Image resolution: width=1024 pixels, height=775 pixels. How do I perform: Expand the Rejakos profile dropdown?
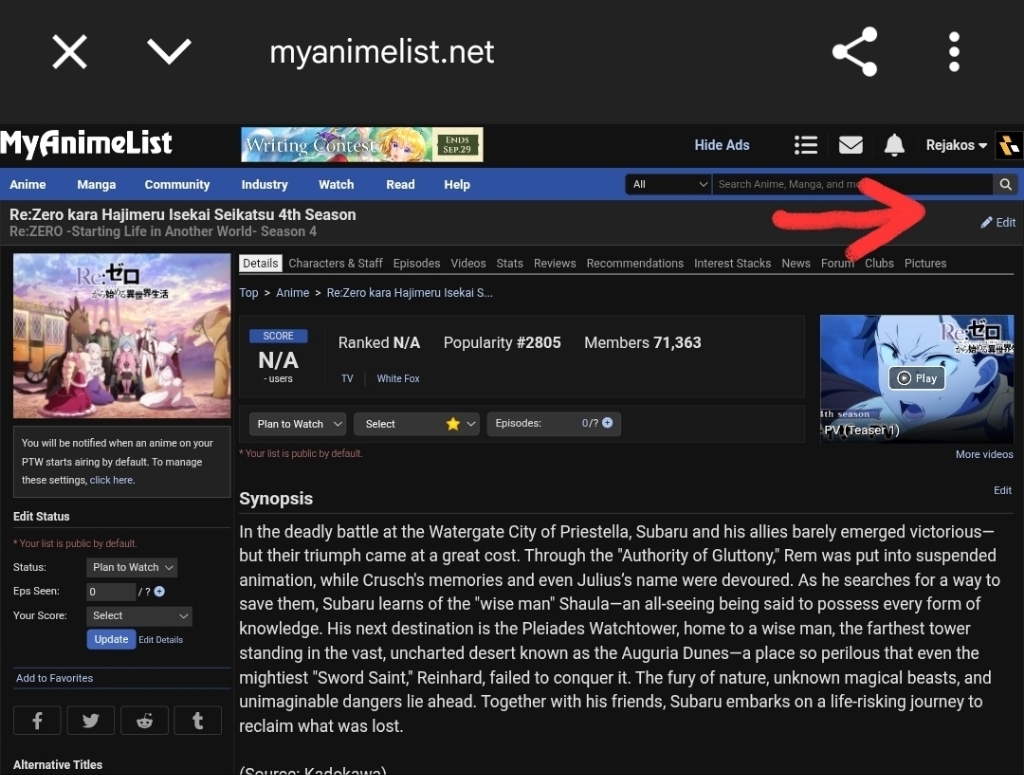955,145
